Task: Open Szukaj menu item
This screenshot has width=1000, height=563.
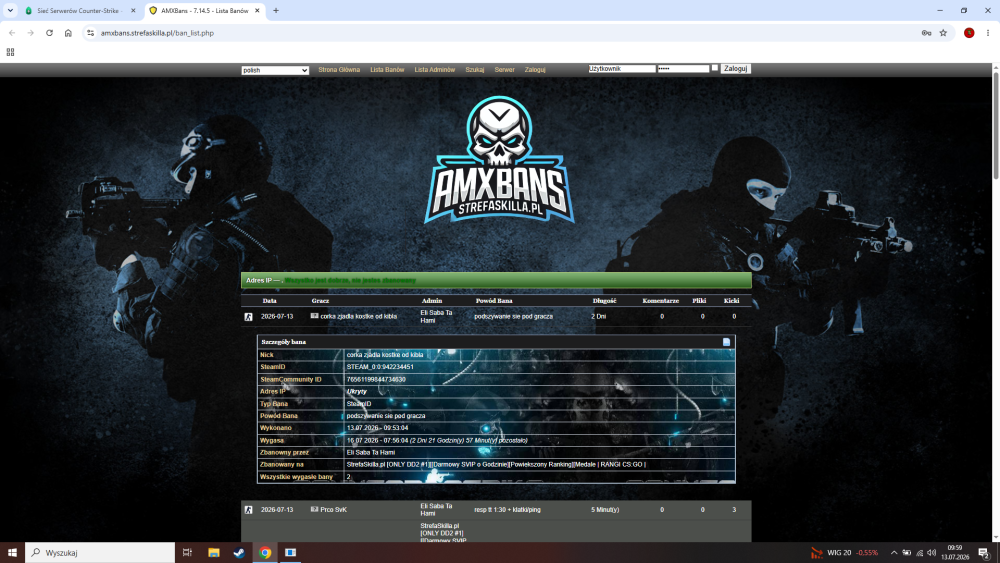Action: tap(474, 69)
